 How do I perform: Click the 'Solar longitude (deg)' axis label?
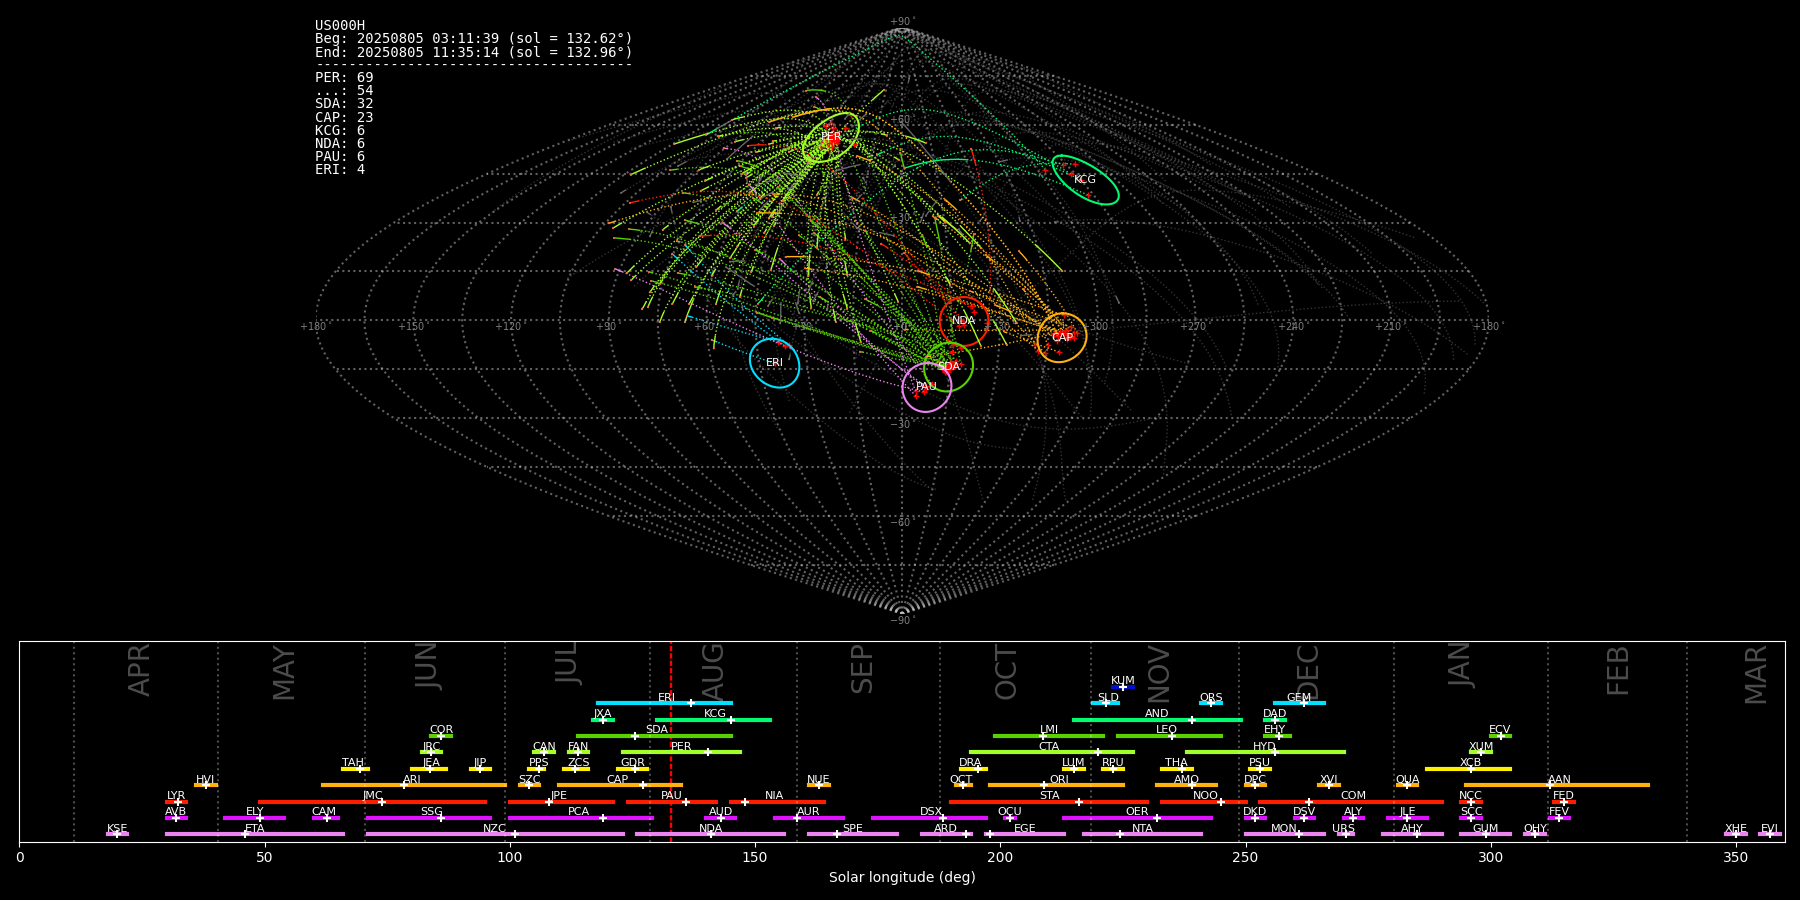coord(902,878)
